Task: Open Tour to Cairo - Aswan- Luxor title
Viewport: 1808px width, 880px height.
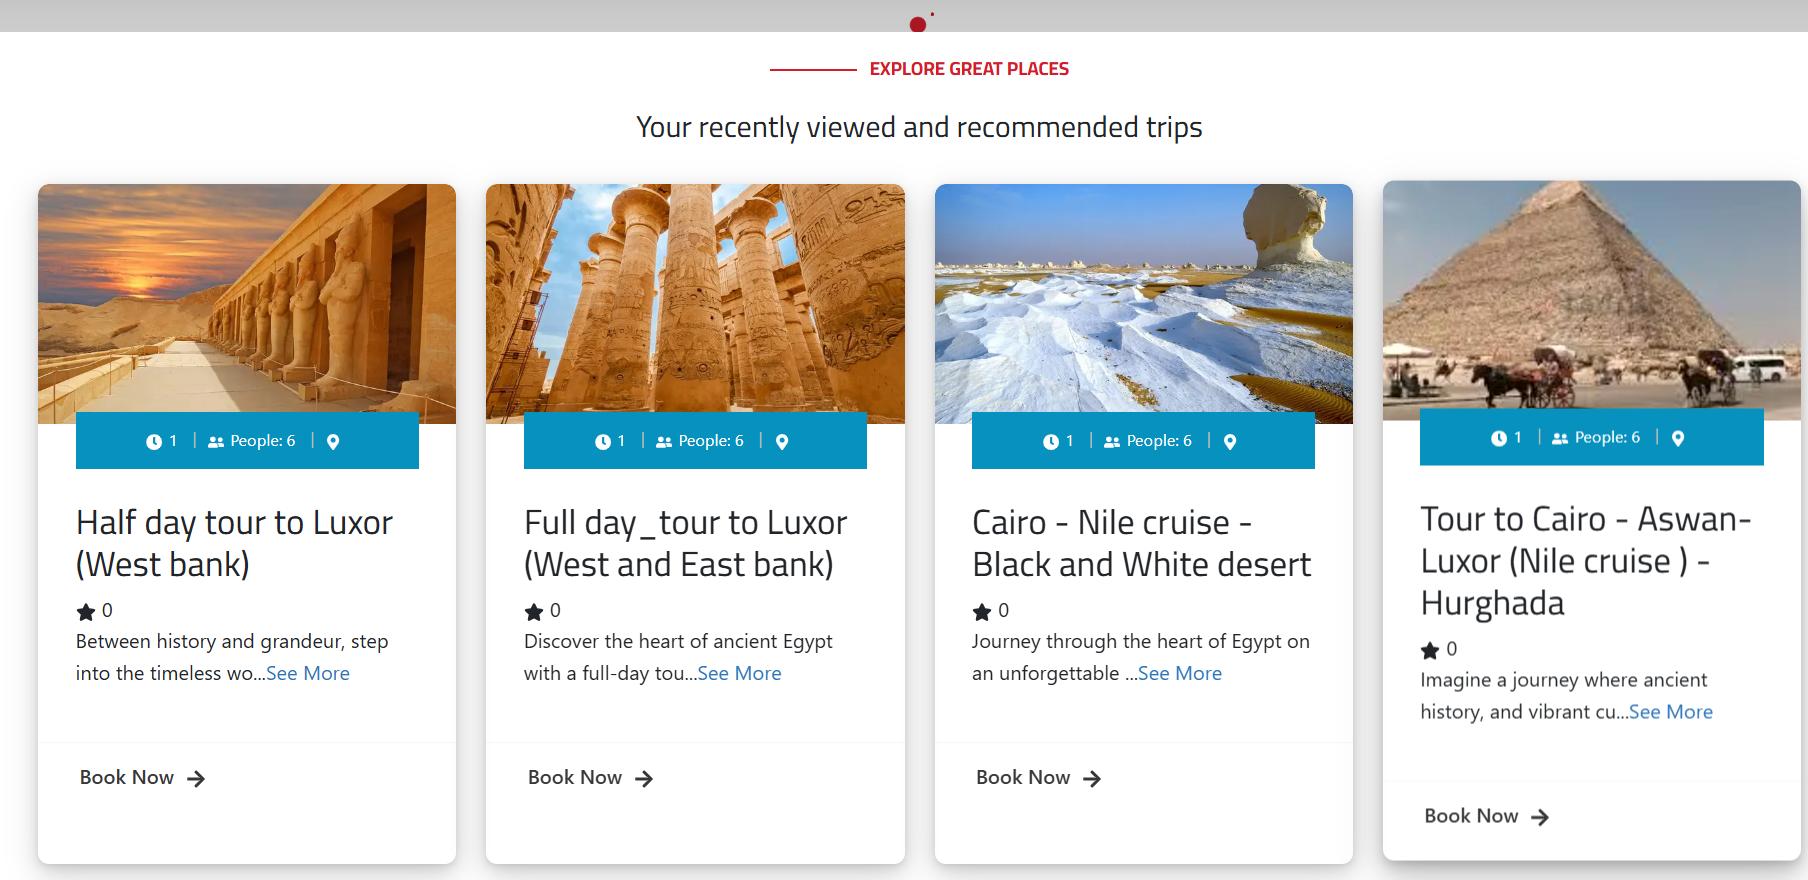Action: [1586, 561]
